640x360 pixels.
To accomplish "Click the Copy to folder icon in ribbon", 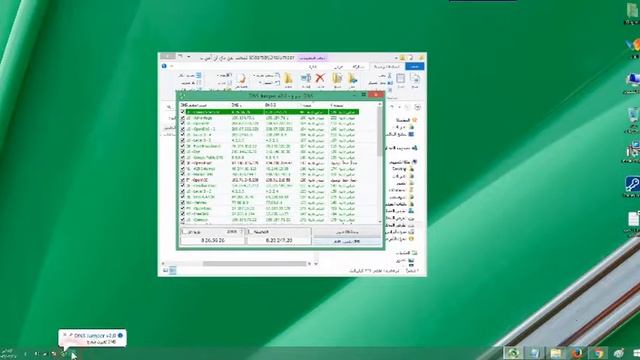I will pyautogui.click(x=337, y=78).
